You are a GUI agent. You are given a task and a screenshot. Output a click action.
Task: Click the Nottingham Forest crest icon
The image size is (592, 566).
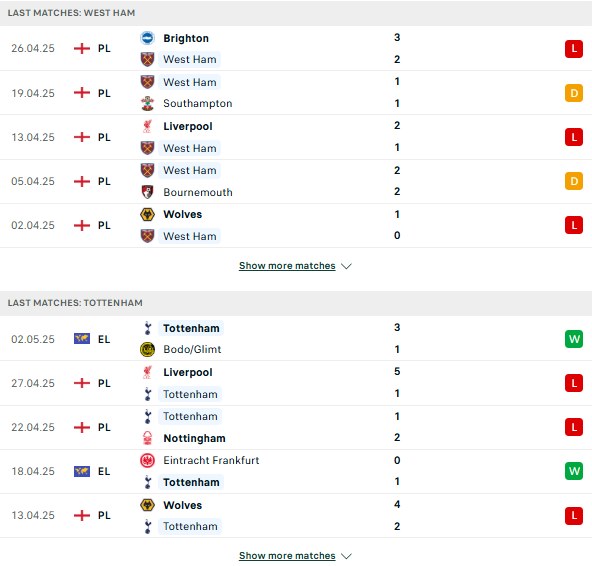147,438
